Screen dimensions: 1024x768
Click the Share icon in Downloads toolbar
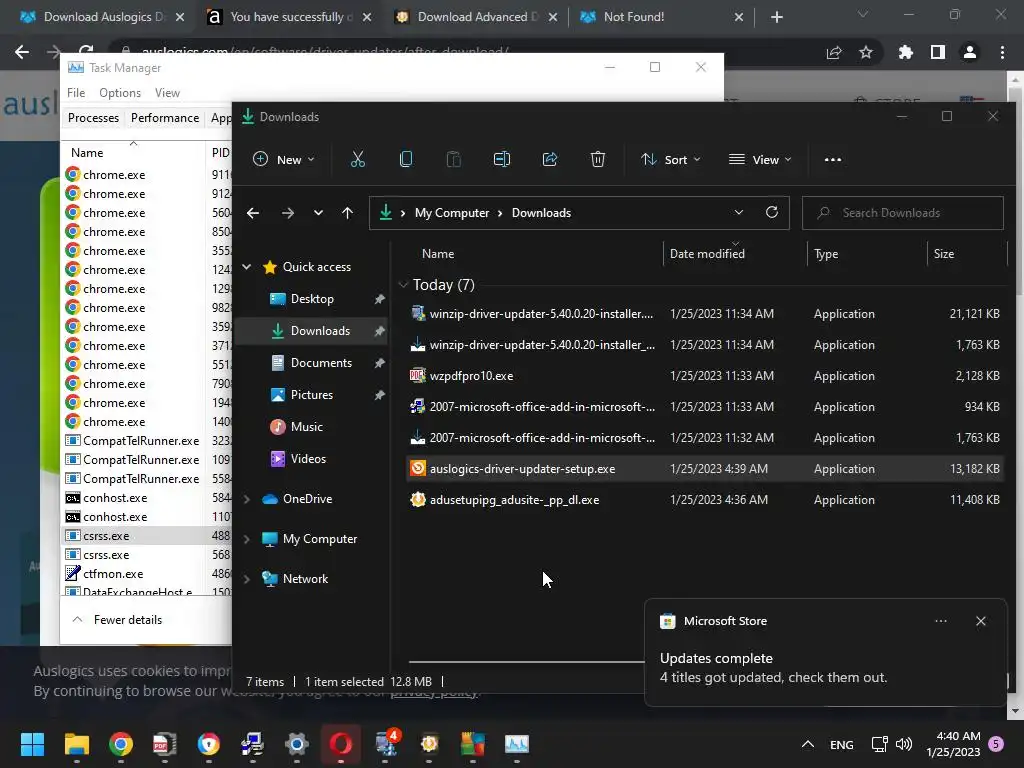550,159
